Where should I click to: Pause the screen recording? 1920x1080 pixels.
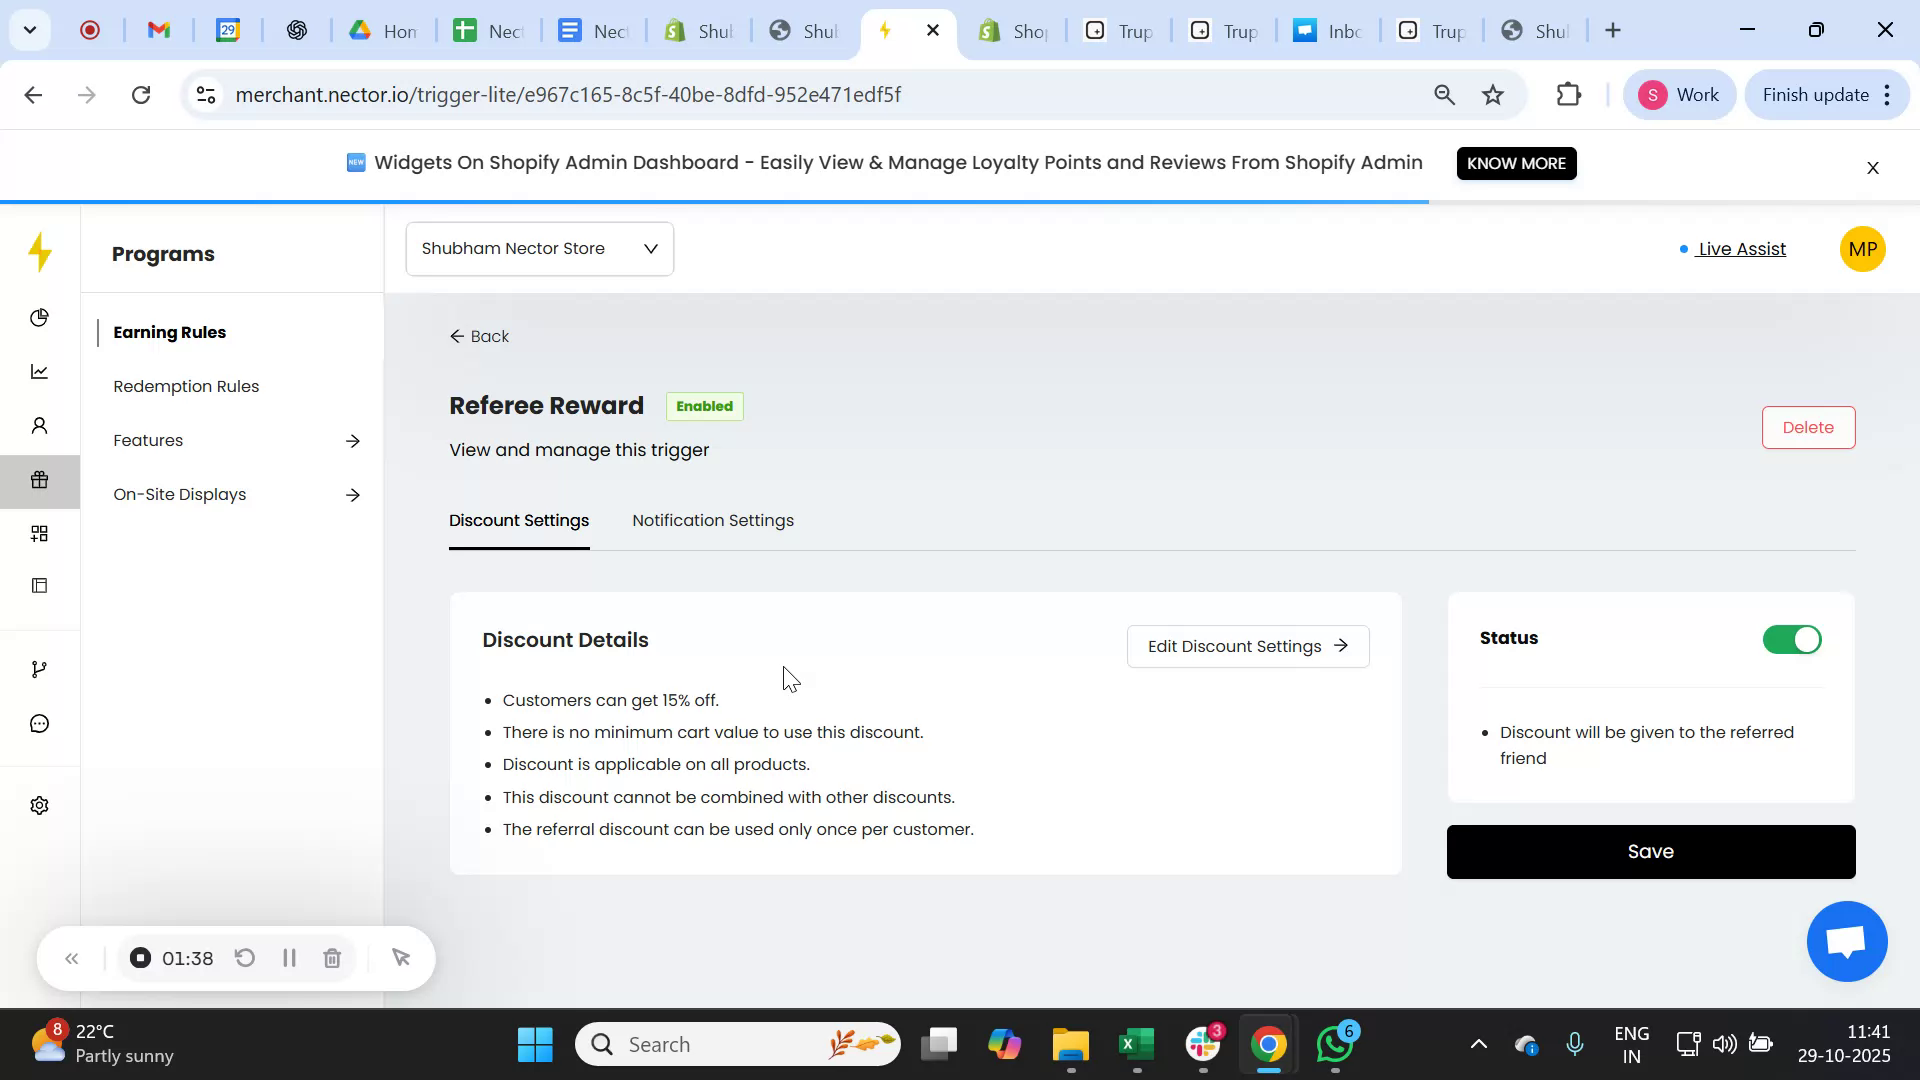(288, 957)
